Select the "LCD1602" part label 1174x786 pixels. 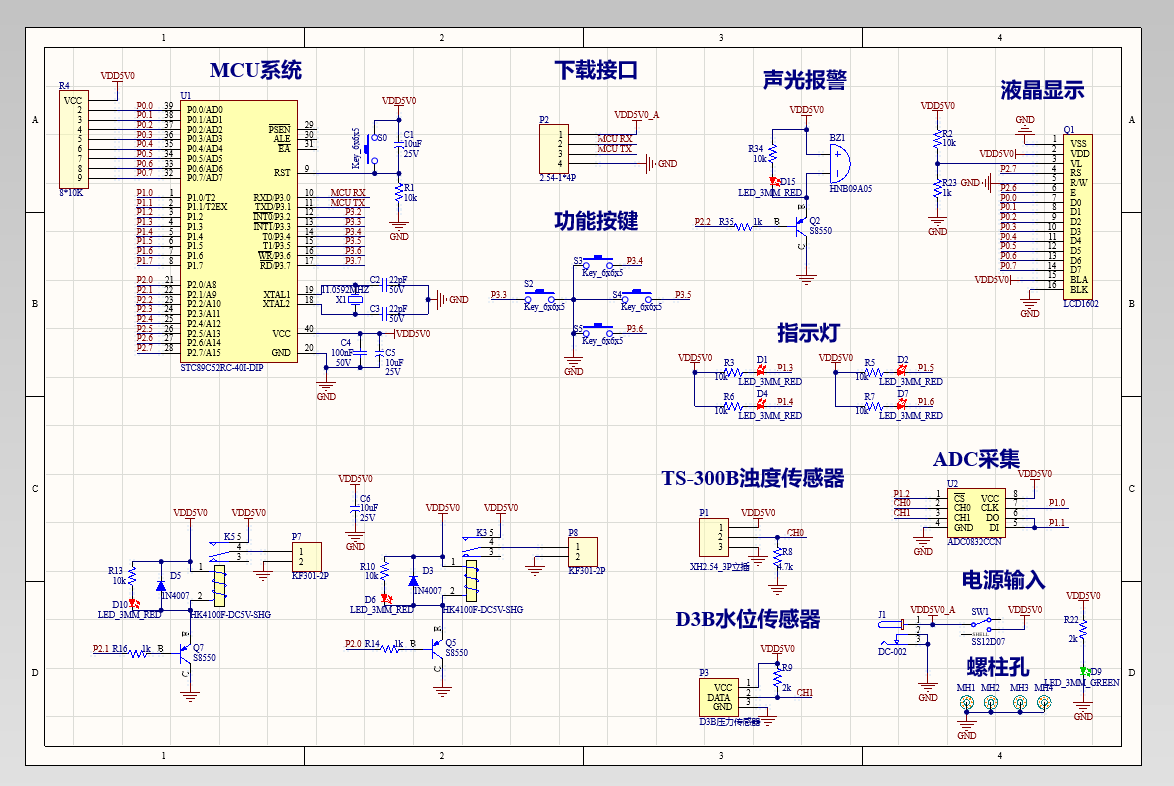1081,304
